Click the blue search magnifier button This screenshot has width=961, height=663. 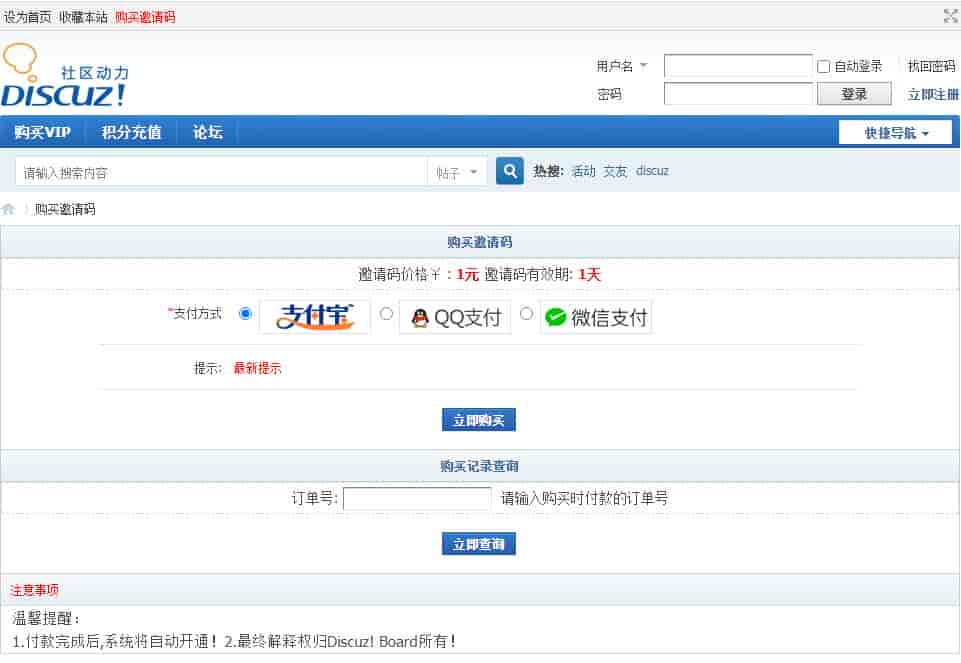[x=510, y=172]
